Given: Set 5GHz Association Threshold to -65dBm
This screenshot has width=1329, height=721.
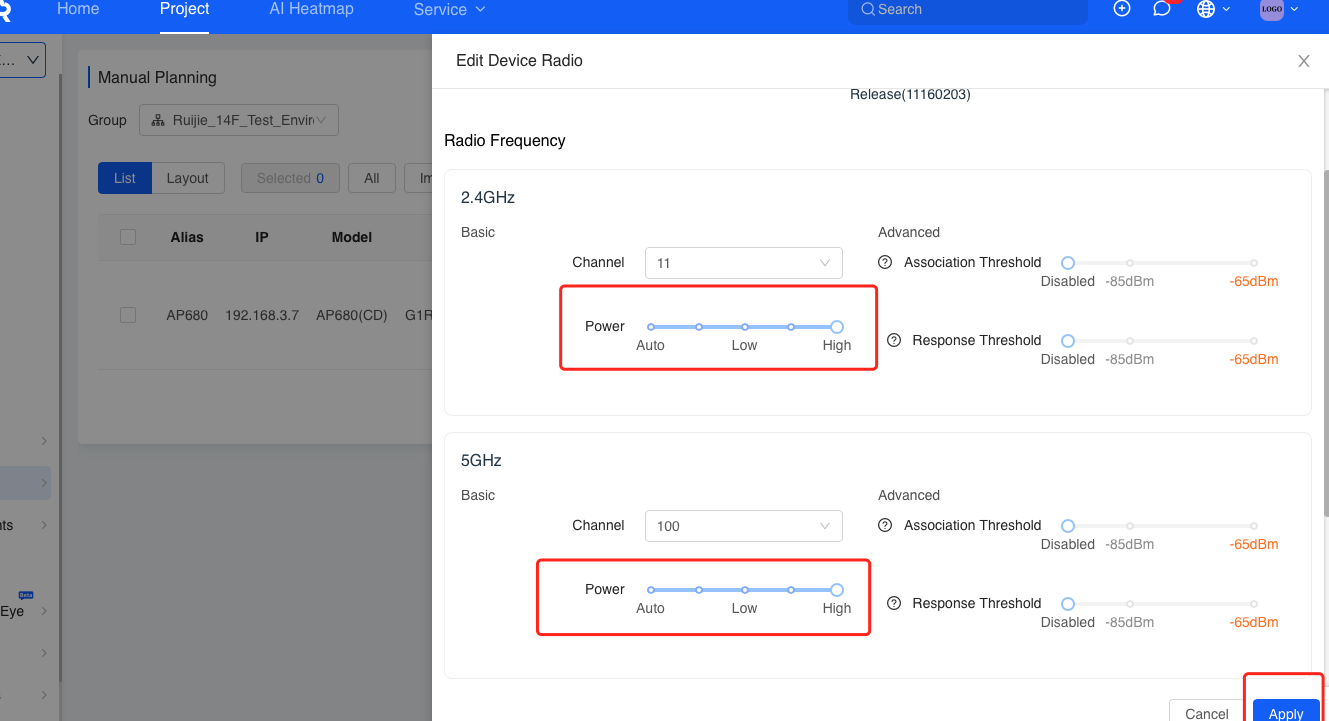Looking at the screenshot, I should pos(1254,526).
